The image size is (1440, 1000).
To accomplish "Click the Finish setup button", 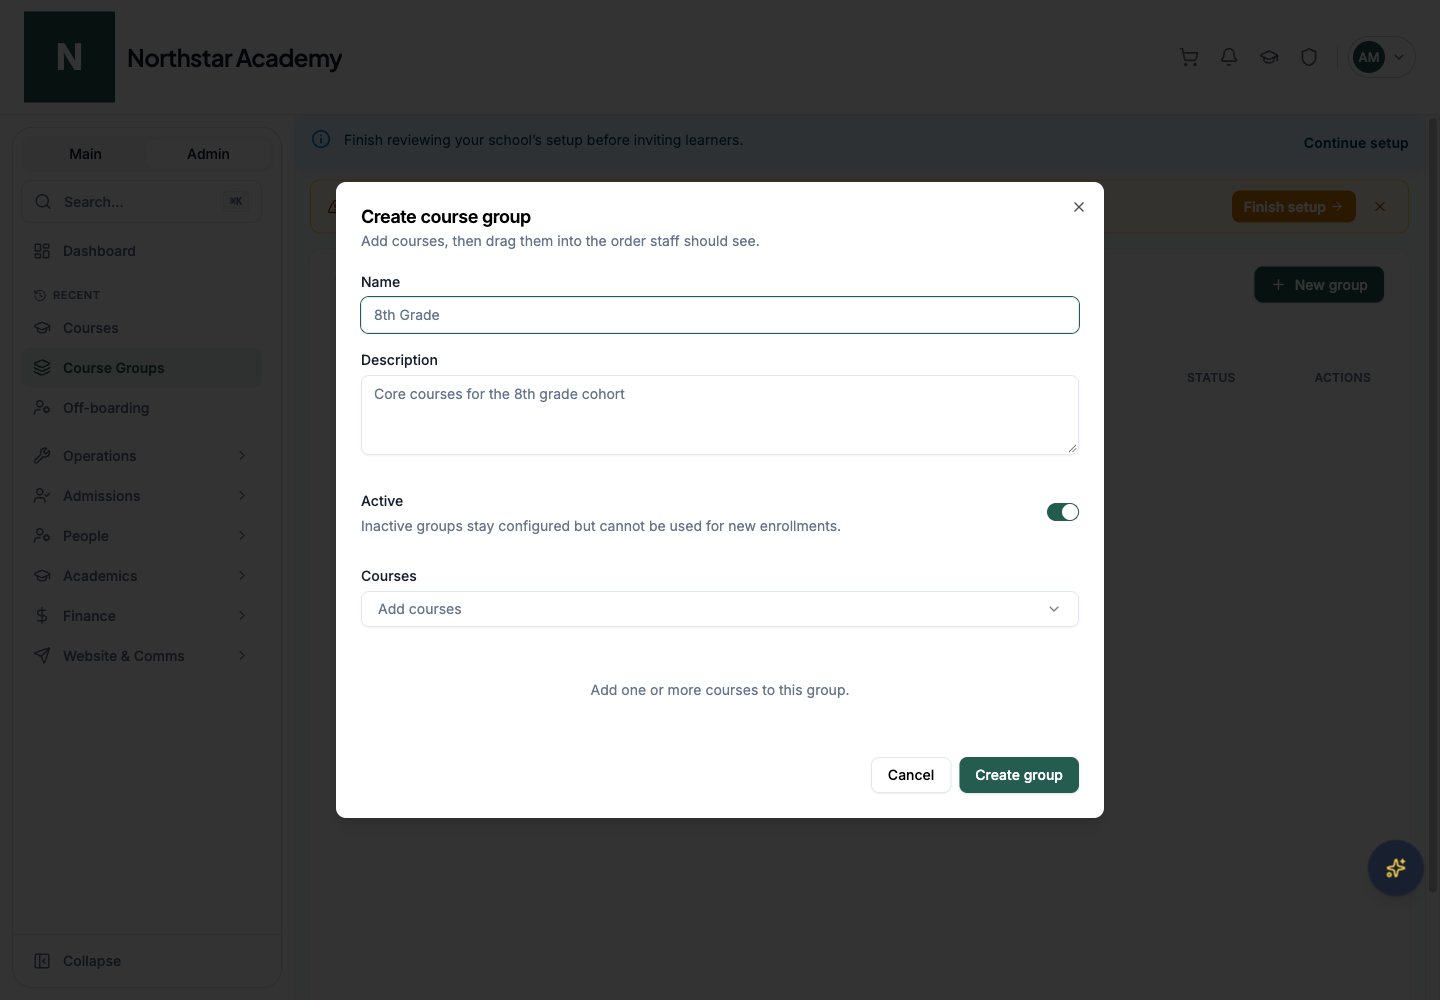I will click(1294, 207).
